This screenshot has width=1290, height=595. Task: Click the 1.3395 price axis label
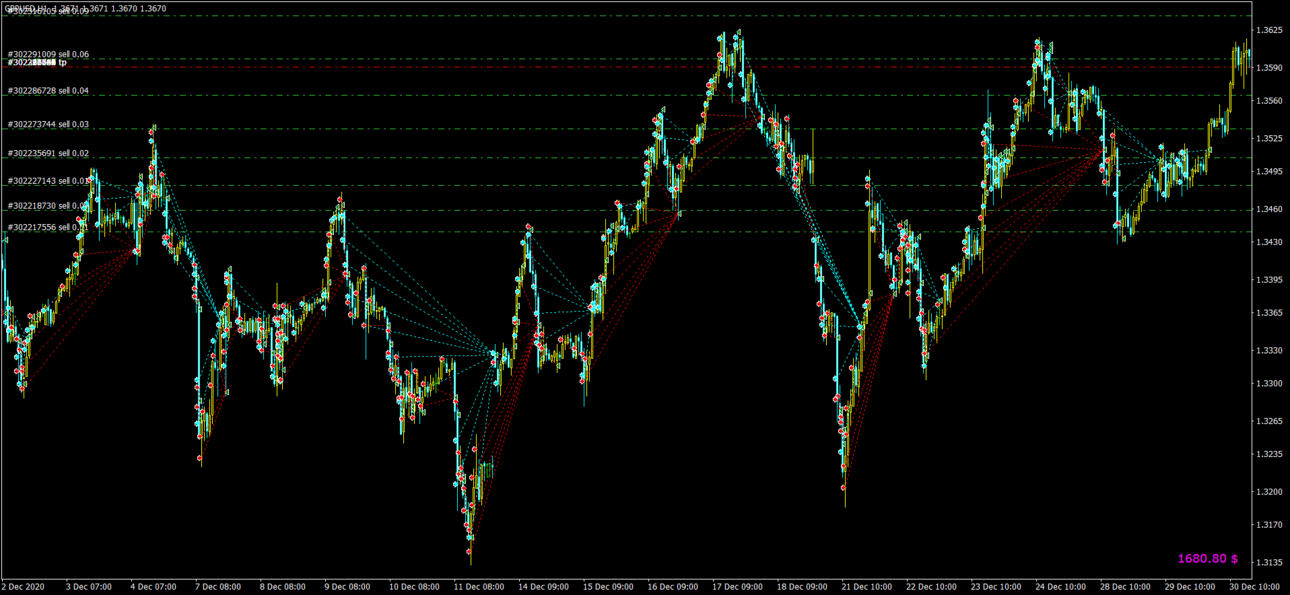pos(1270,280)
